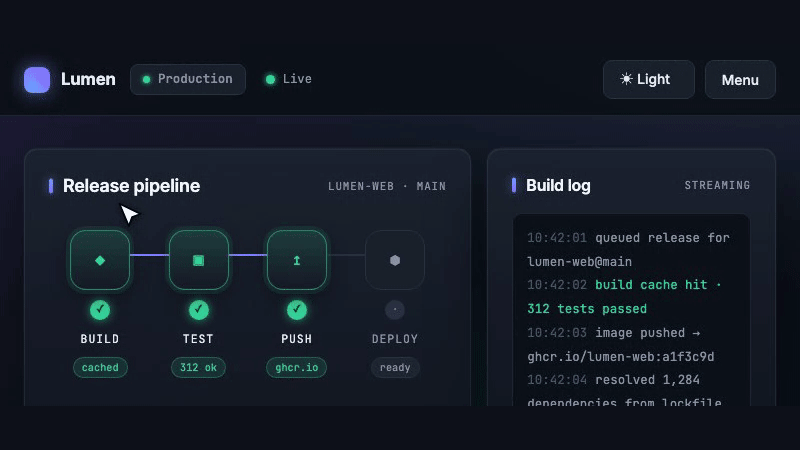The width and height of the screenshot is (800, 450).
Task: Click the TEST stage label
Action: click(198, 339)
